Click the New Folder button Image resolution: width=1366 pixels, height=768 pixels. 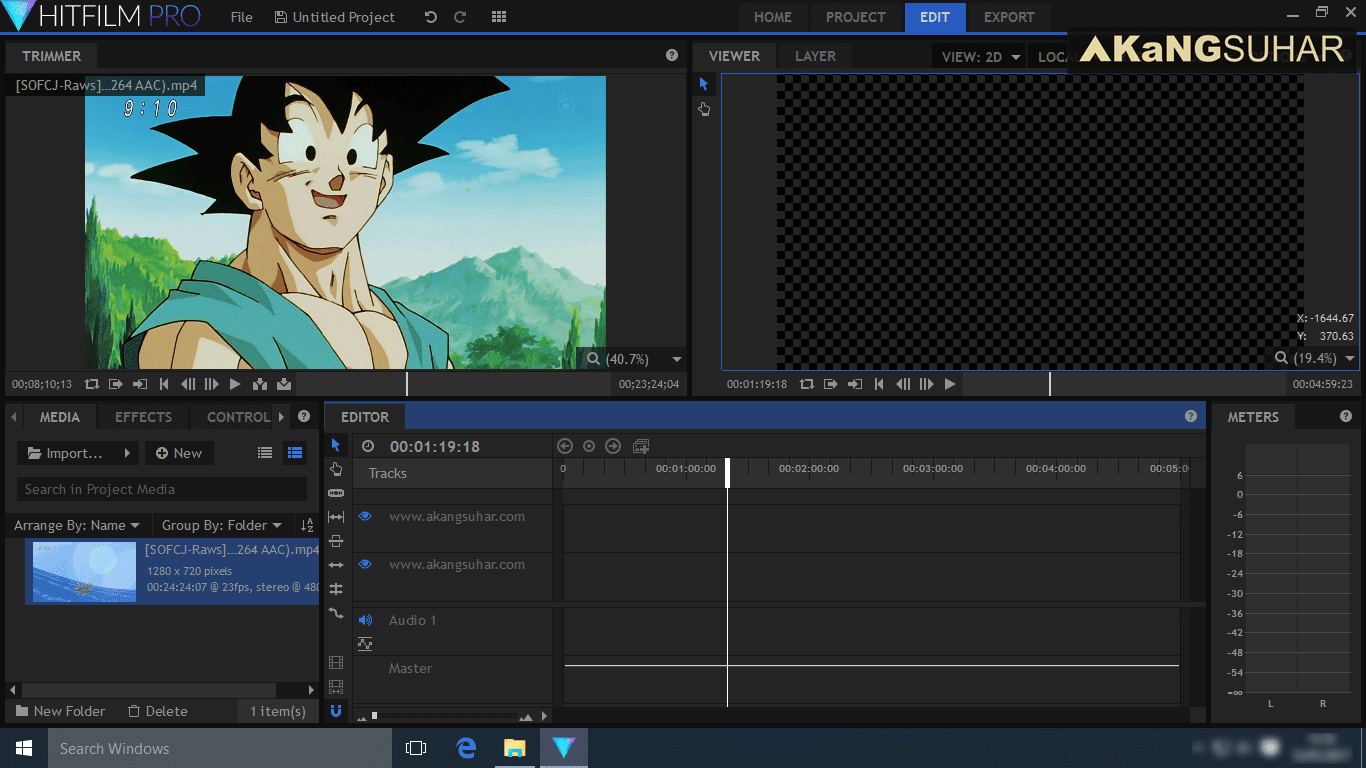[x=60, y=711]
